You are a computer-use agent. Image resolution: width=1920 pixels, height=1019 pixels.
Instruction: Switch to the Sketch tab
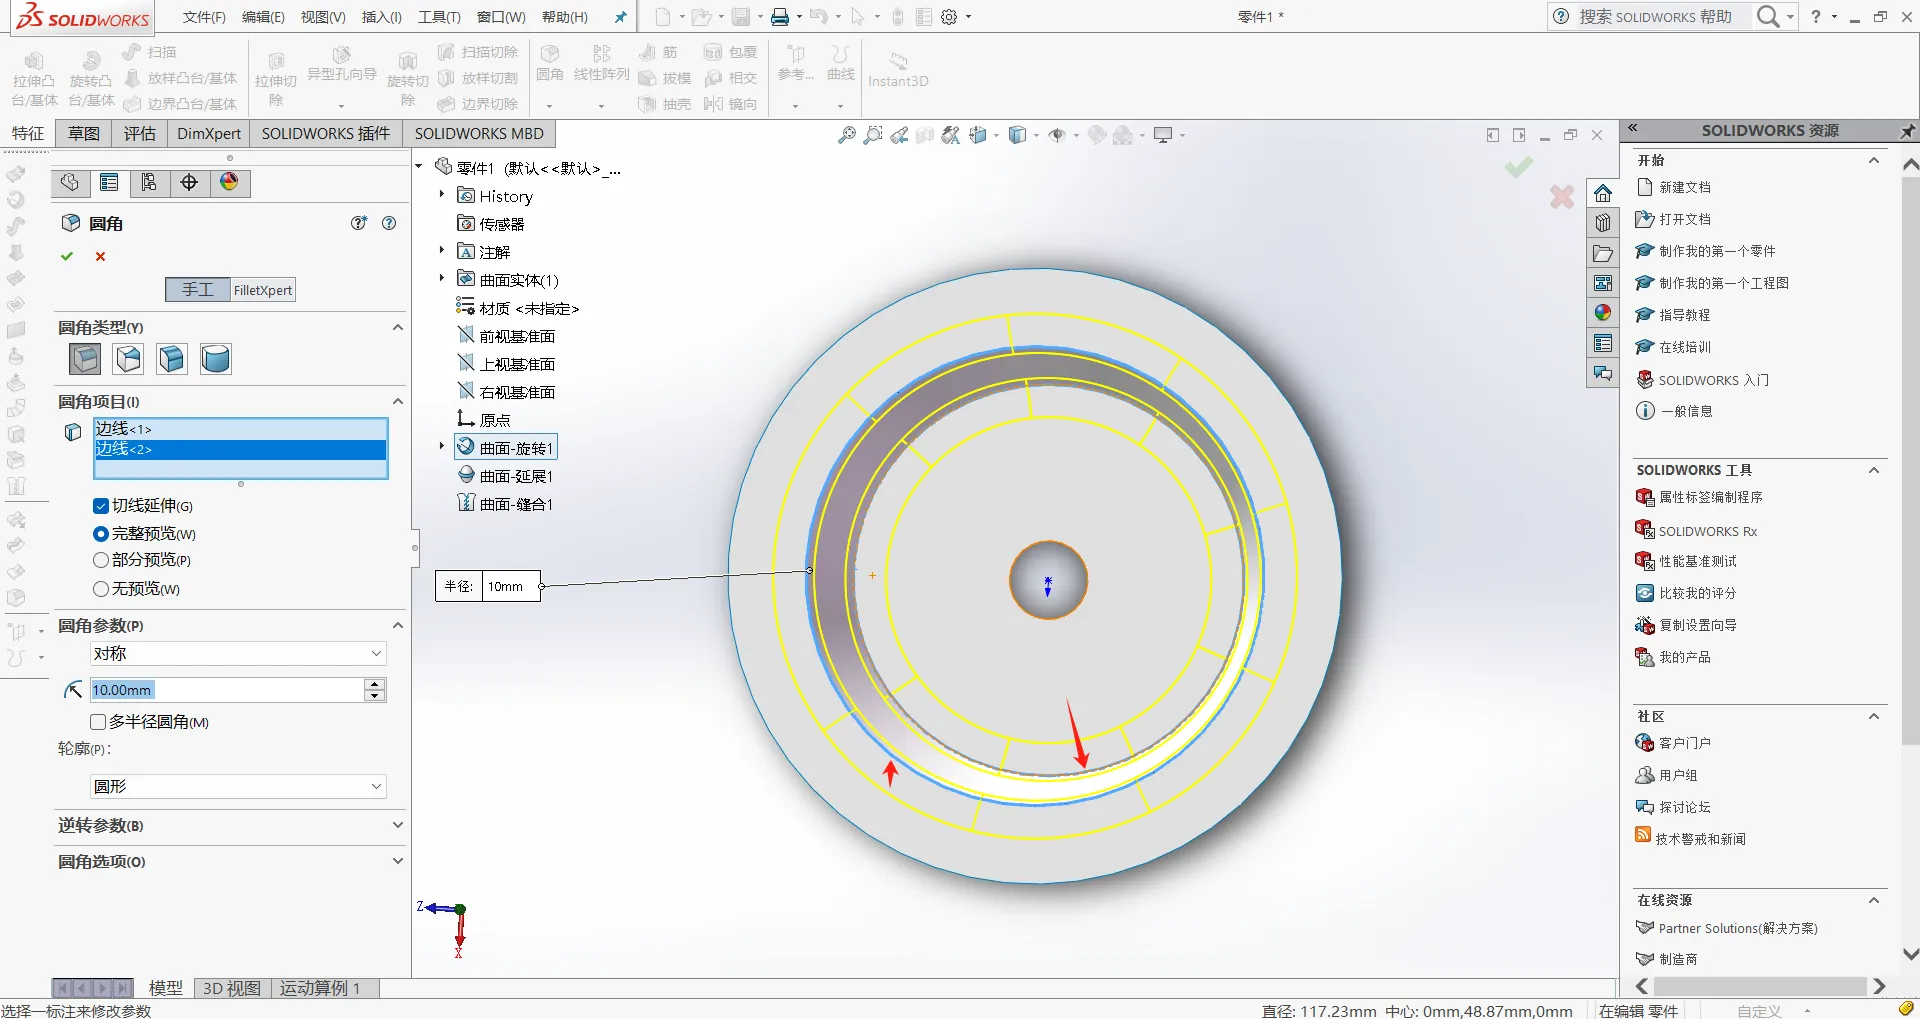pos(84,134)
